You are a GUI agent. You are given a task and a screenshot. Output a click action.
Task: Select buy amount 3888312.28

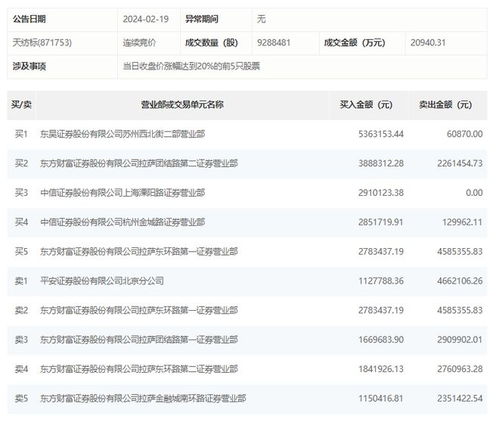[381, 163]
